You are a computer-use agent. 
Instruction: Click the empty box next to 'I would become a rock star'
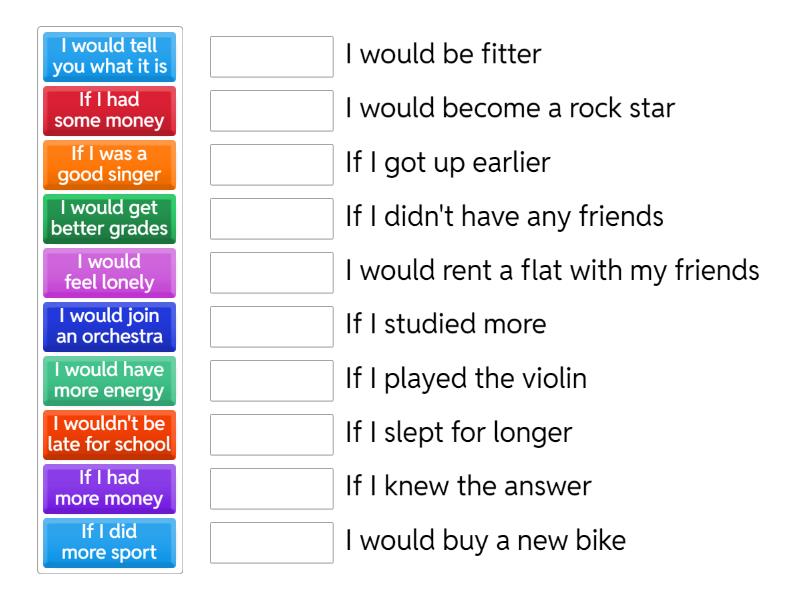pyautogui.click(x=272, y=111)
